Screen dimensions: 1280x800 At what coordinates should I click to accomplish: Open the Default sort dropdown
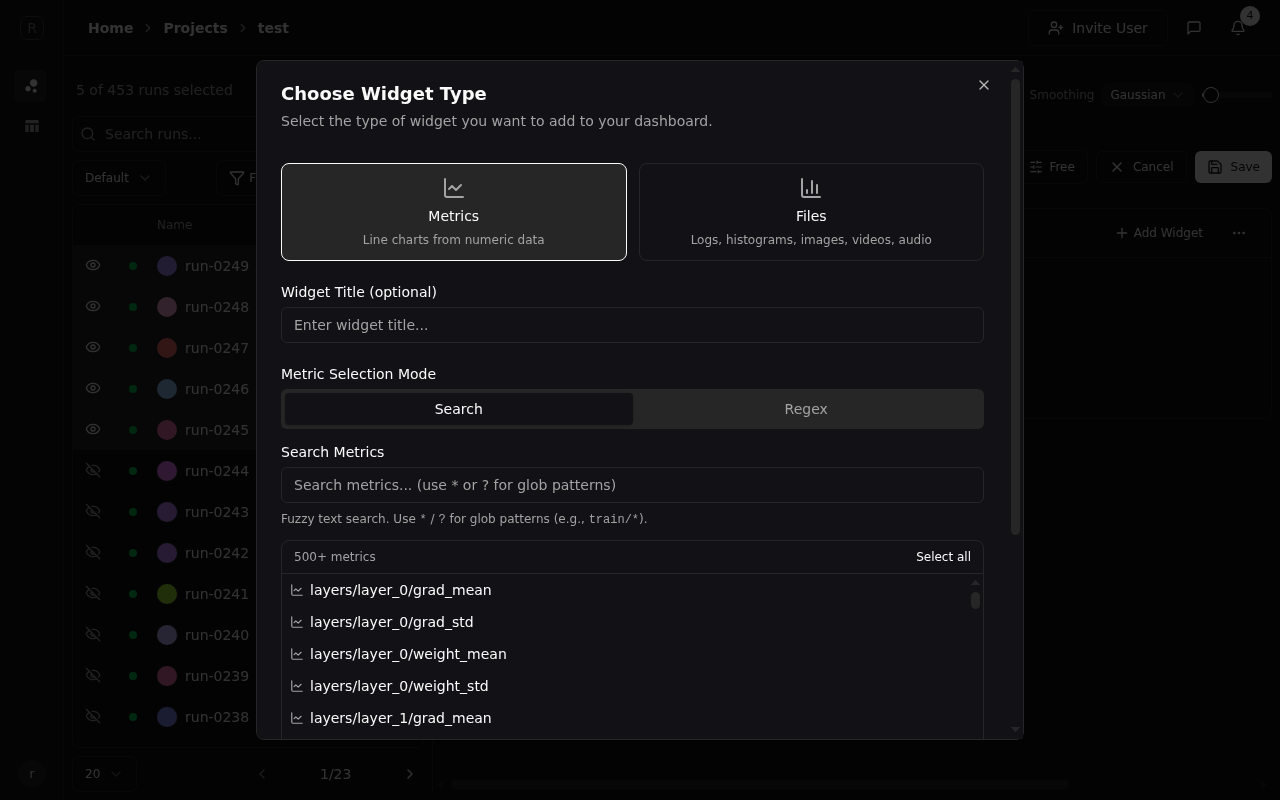[x=117, y=177]
